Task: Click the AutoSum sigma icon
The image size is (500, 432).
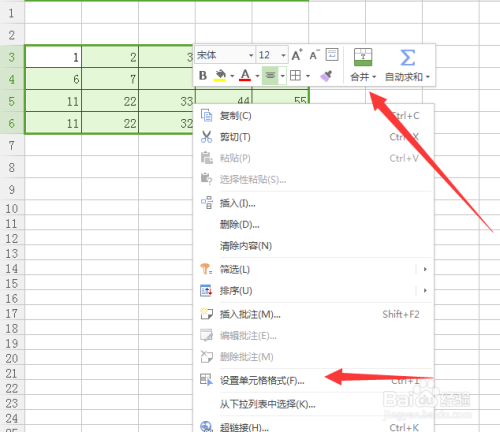Action: click(407, 57)
